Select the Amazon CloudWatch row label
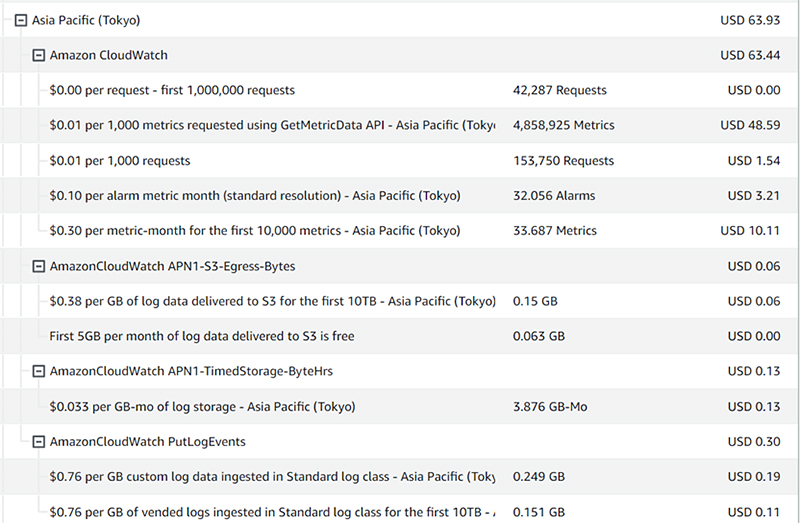The image size is (800, 523). point(108,55)
